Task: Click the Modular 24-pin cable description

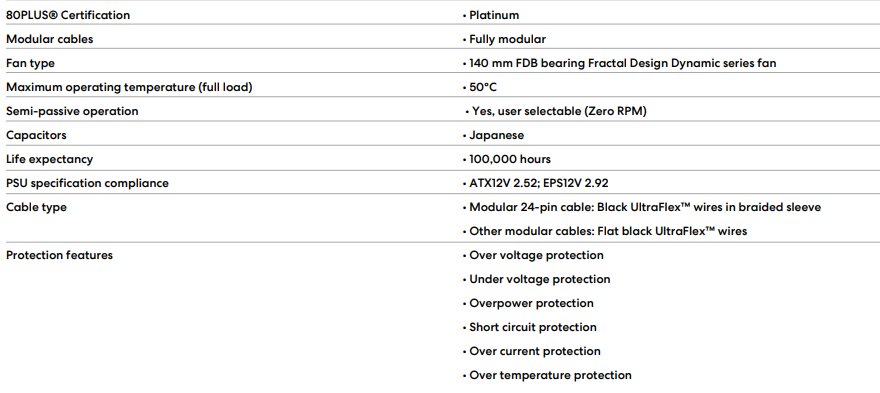Action: (645, 207)
